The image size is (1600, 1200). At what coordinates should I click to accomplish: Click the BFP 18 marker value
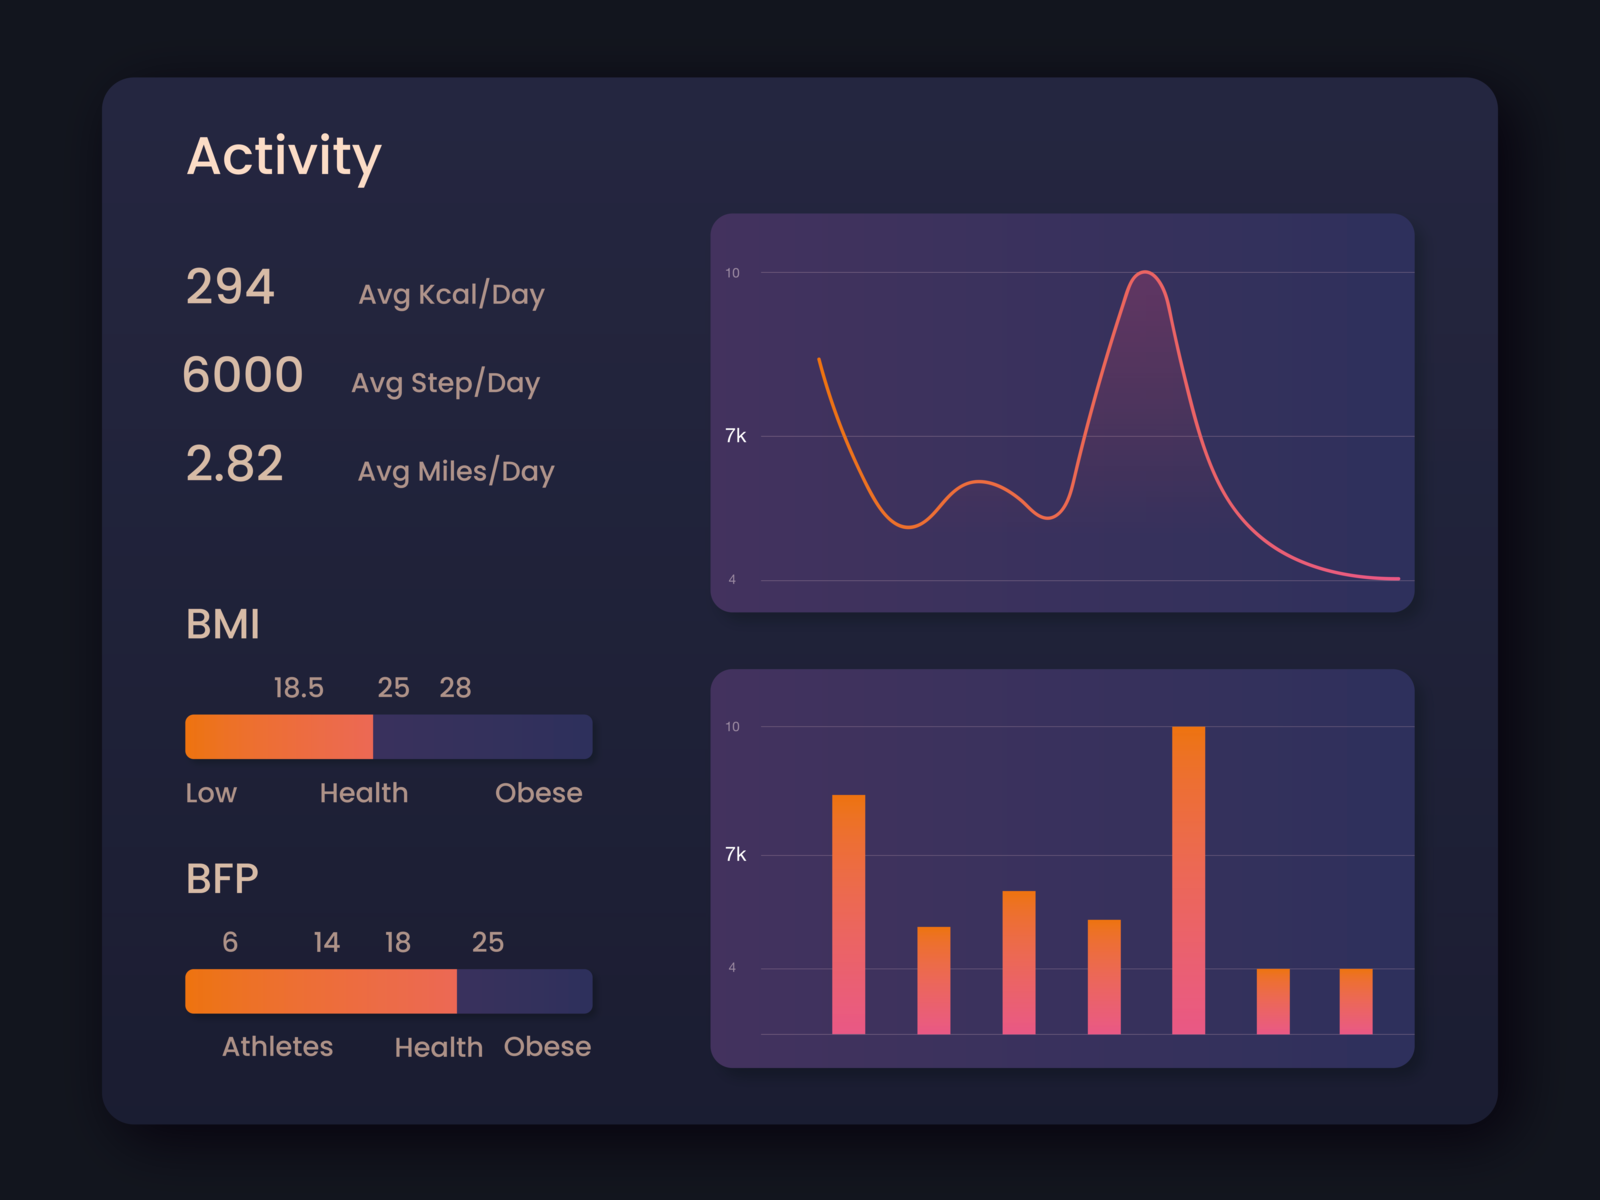(x=398, y=942)
